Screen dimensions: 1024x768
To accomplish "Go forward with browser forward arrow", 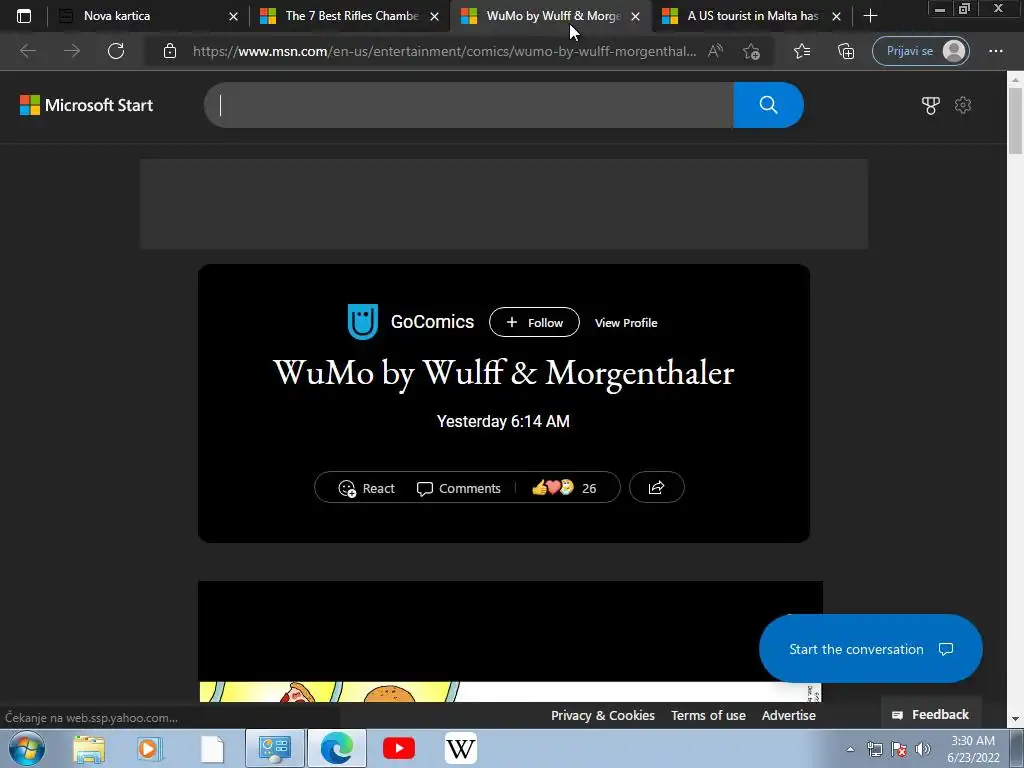I will (72, 51).
